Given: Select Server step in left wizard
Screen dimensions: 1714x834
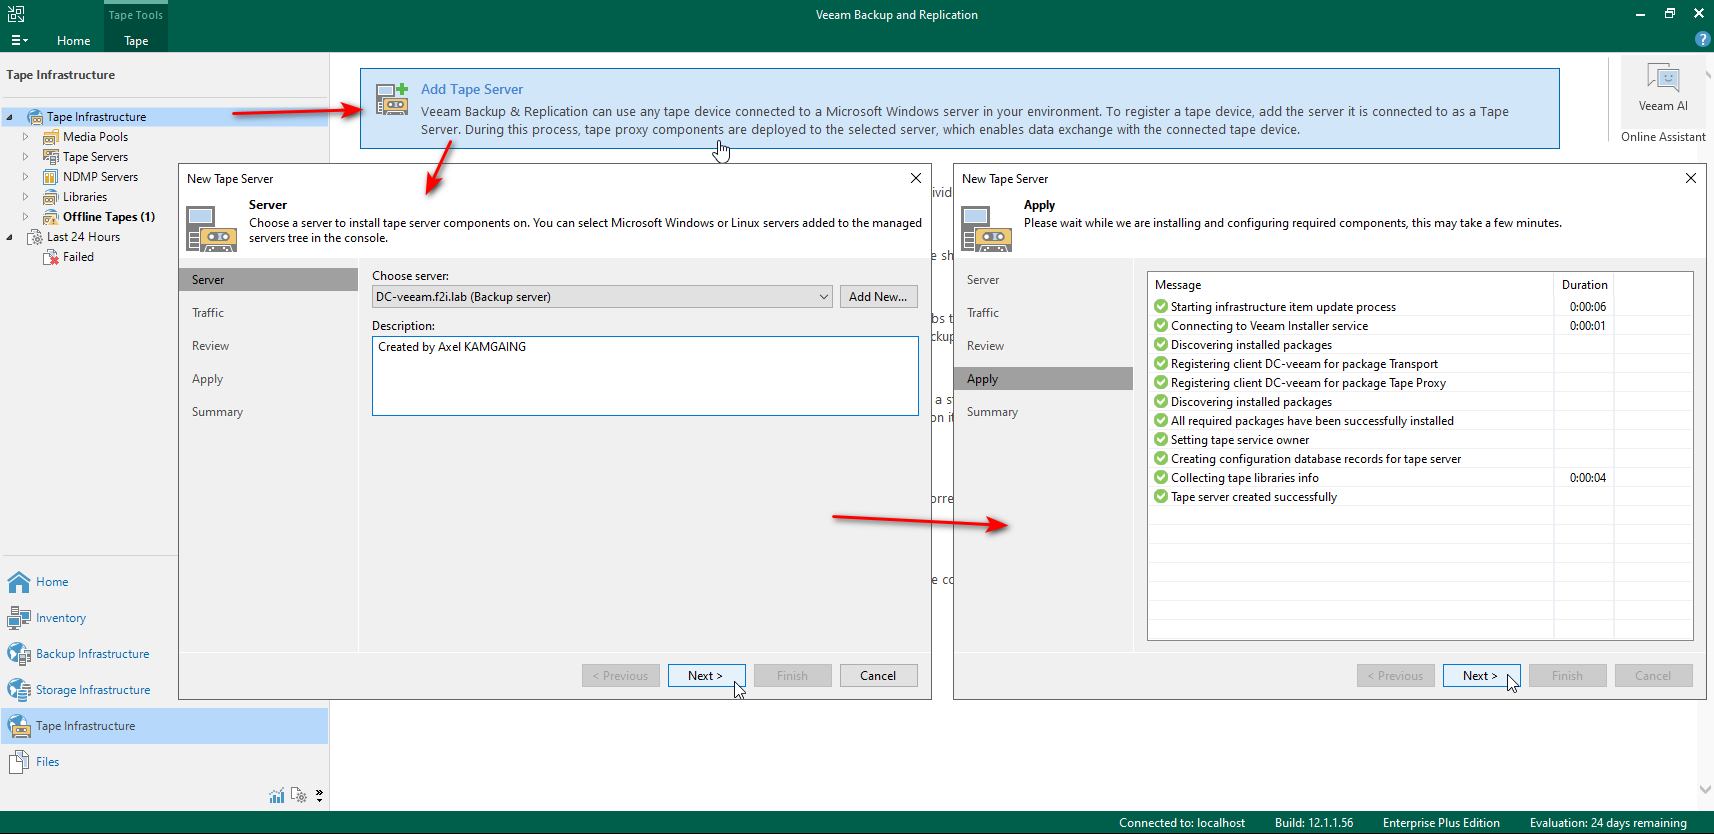Looking at the screenshot, I should [x=268, y=280].
